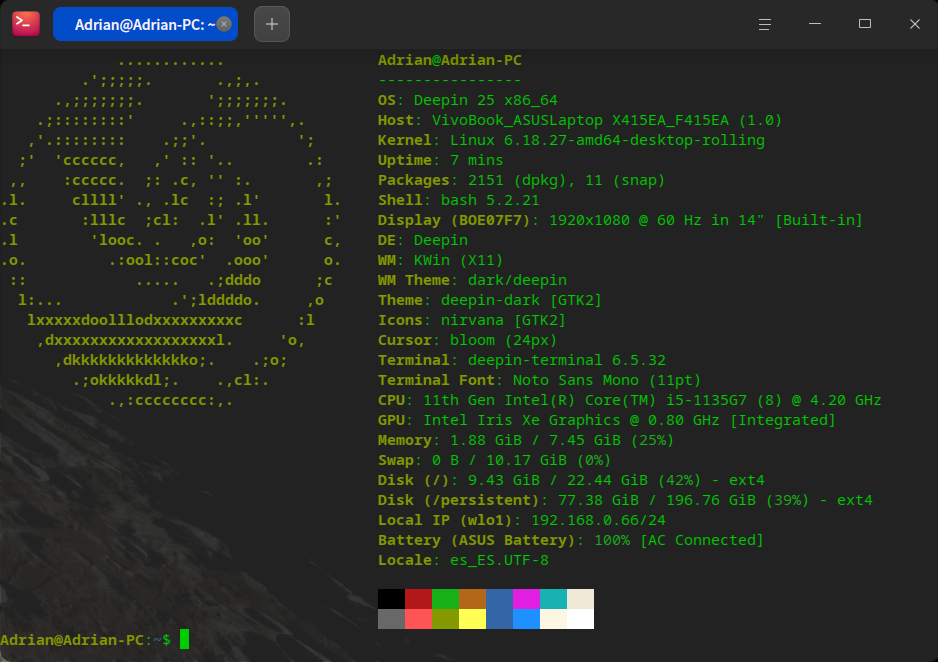The image size is (938, 662).
Task: Click the "Terminal Font: Noto Sans Mono" line
Action: pos(539,380)
